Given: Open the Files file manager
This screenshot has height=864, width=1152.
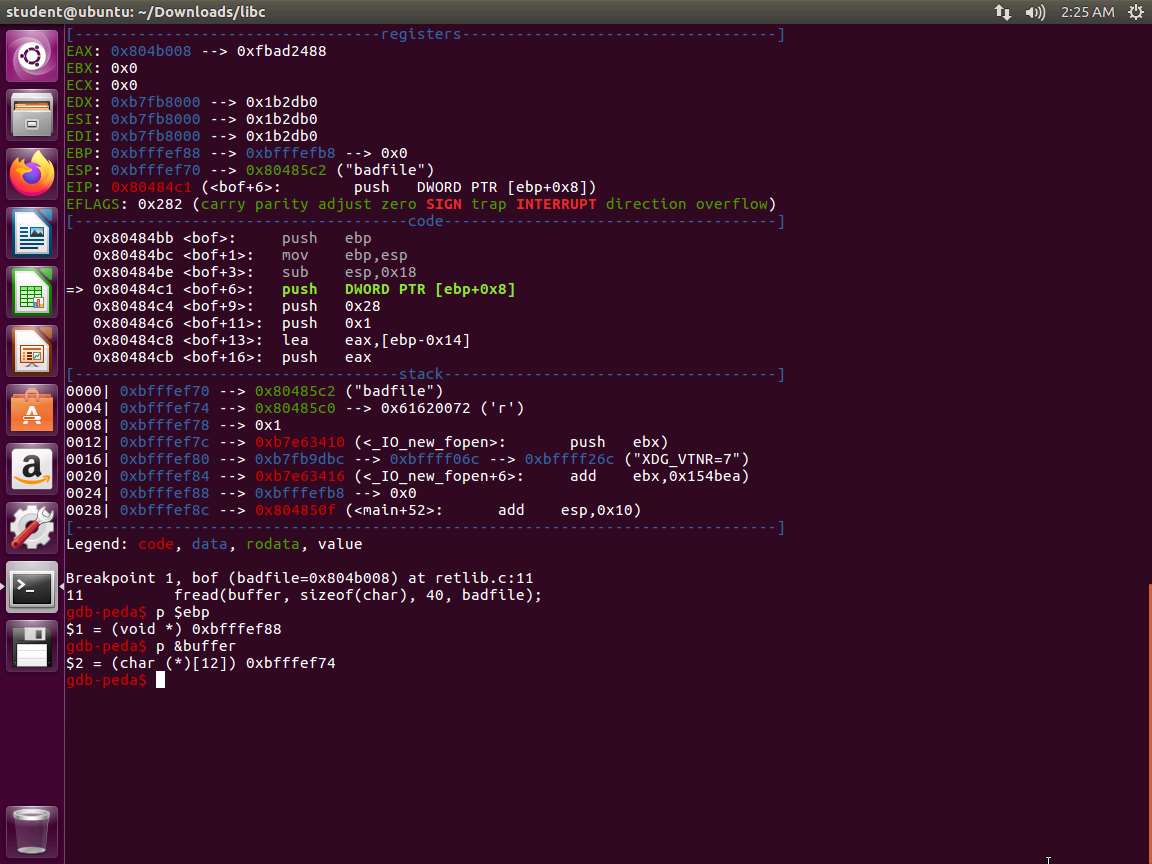Looking at the screenshot, I should pos(32,114).
